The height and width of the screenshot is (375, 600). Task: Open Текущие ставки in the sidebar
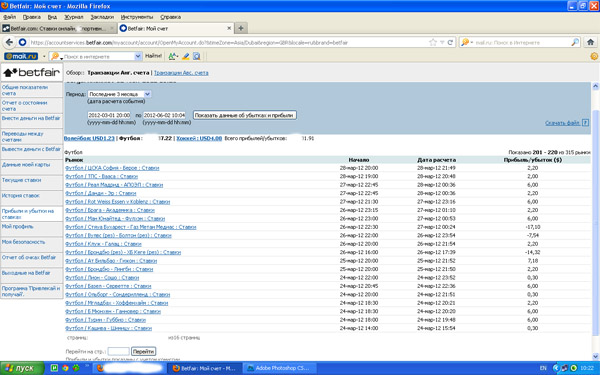[21, 180]
